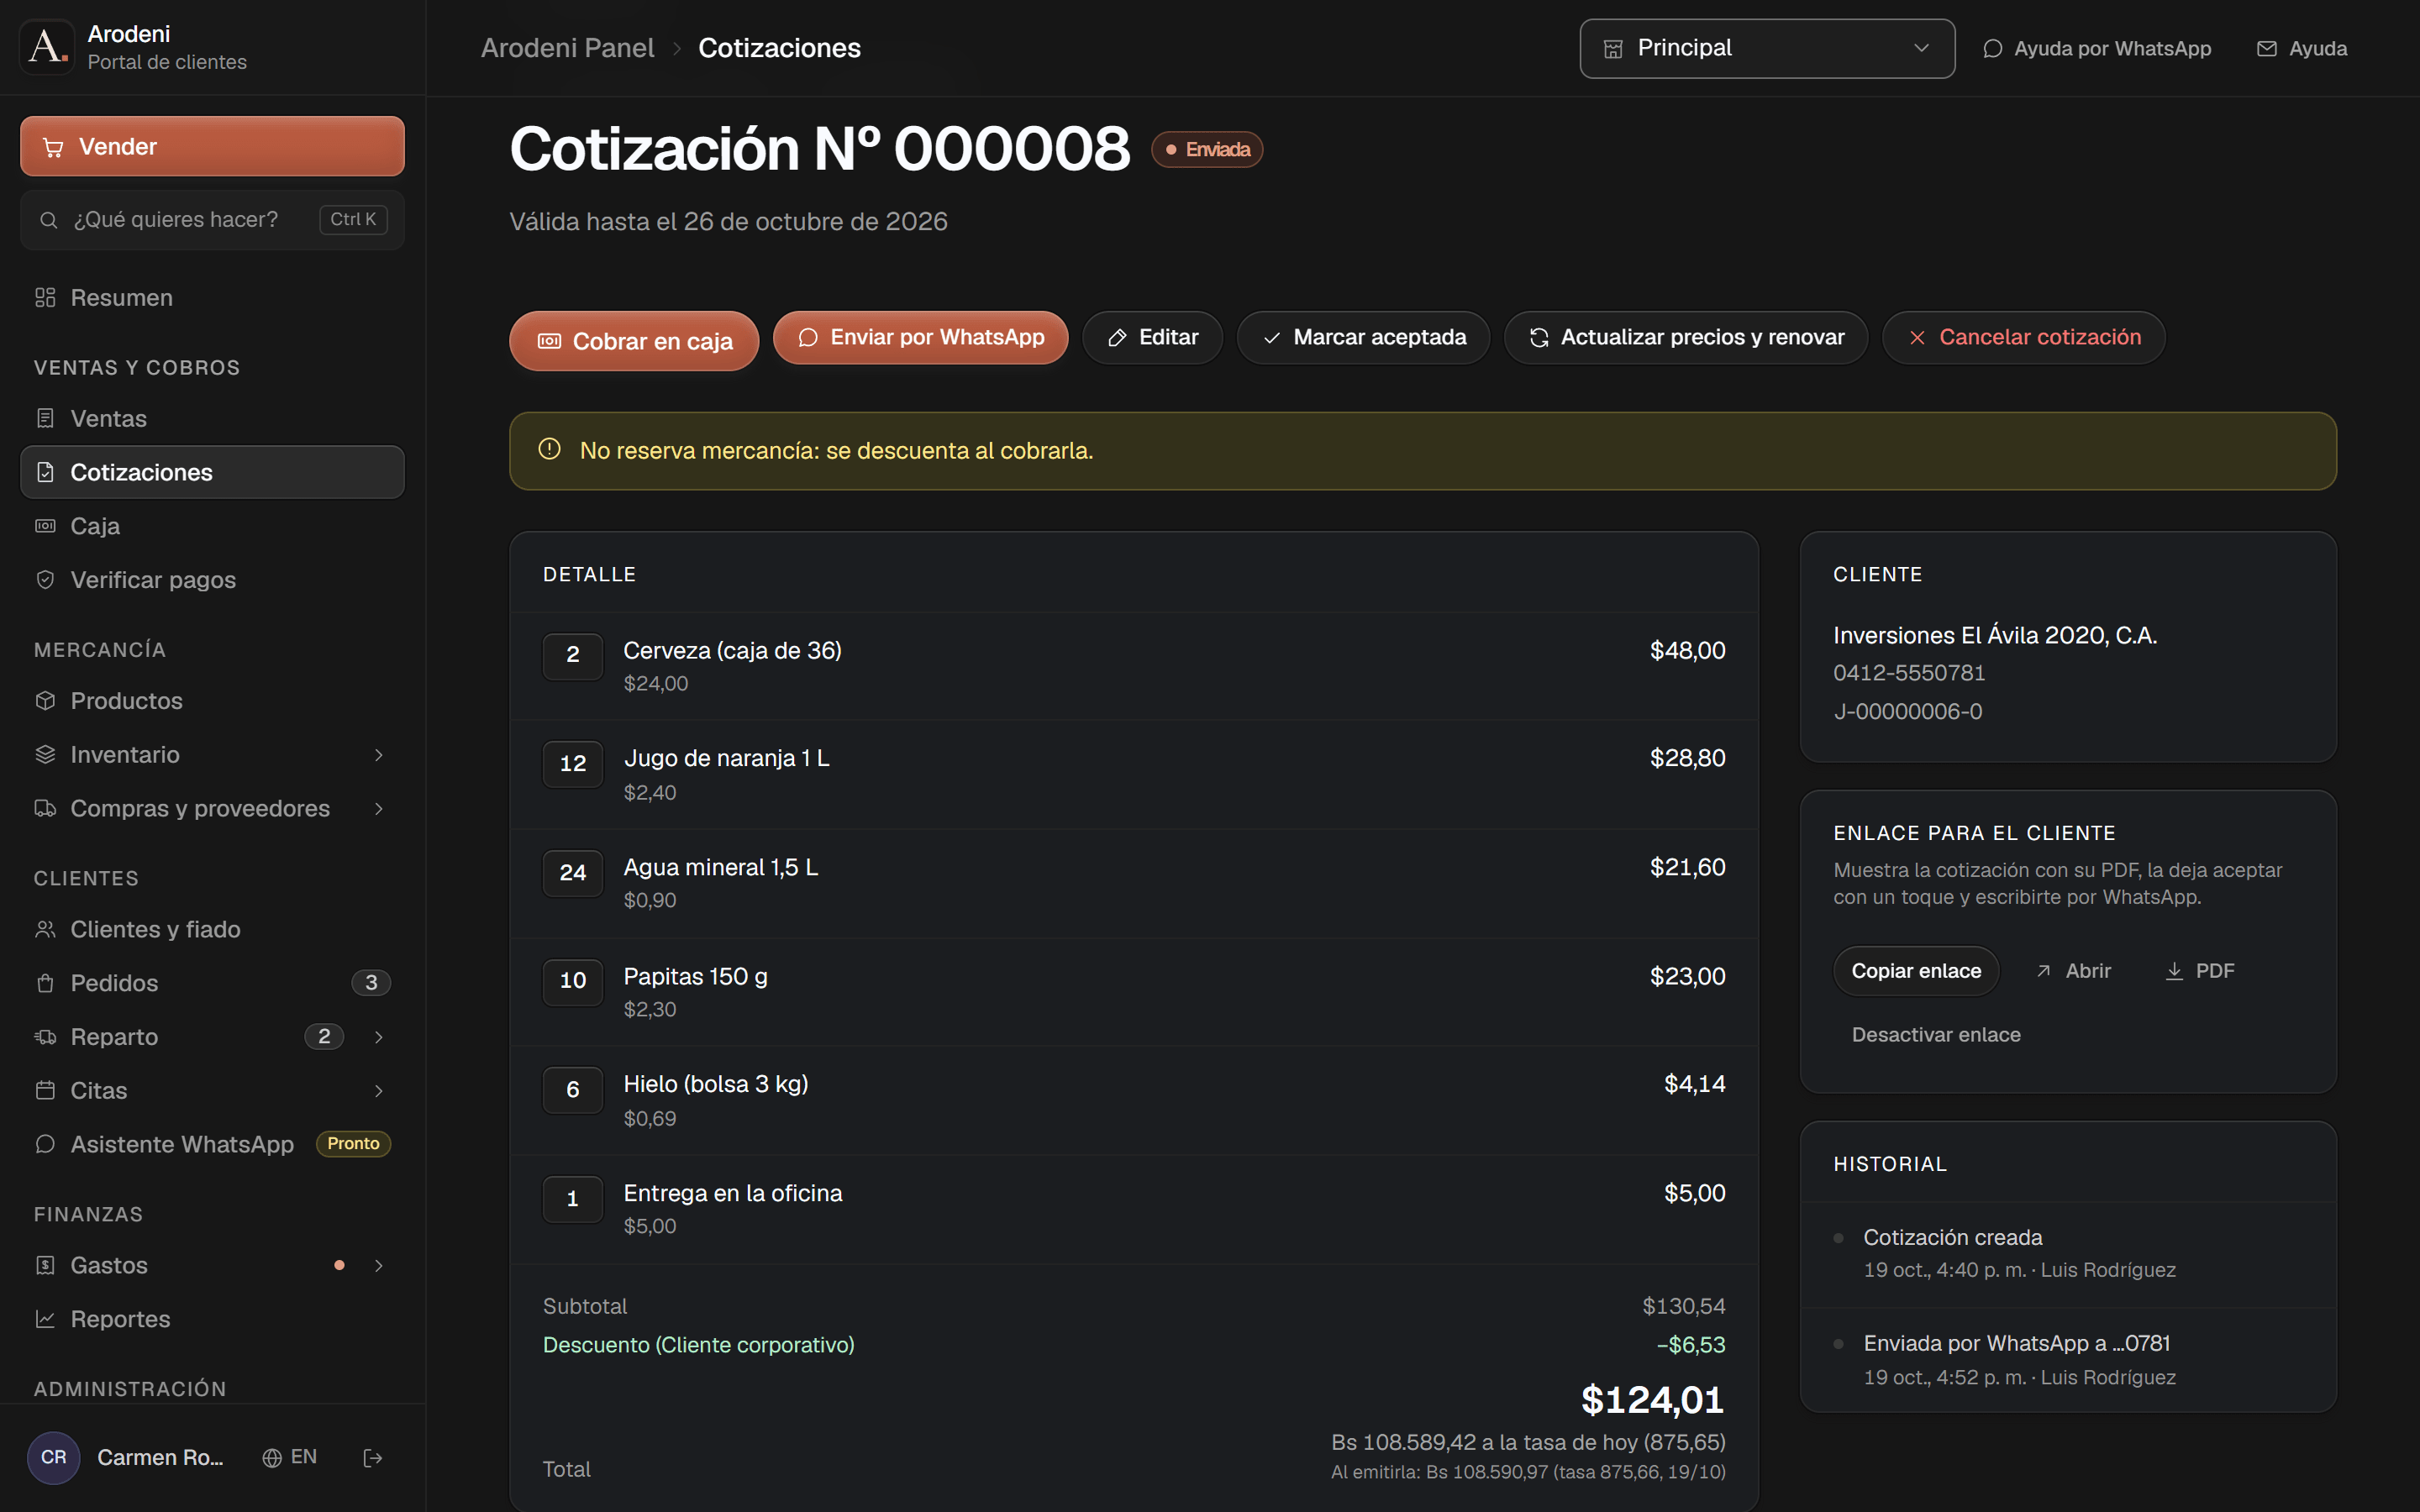
Task: Expand the Reparto submenu chevron
Action: (x=379, y=1037)
